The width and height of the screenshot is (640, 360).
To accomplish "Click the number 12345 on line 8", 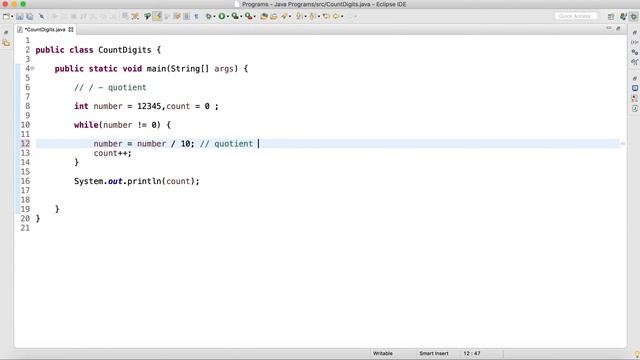I will [x=149, y=106].
